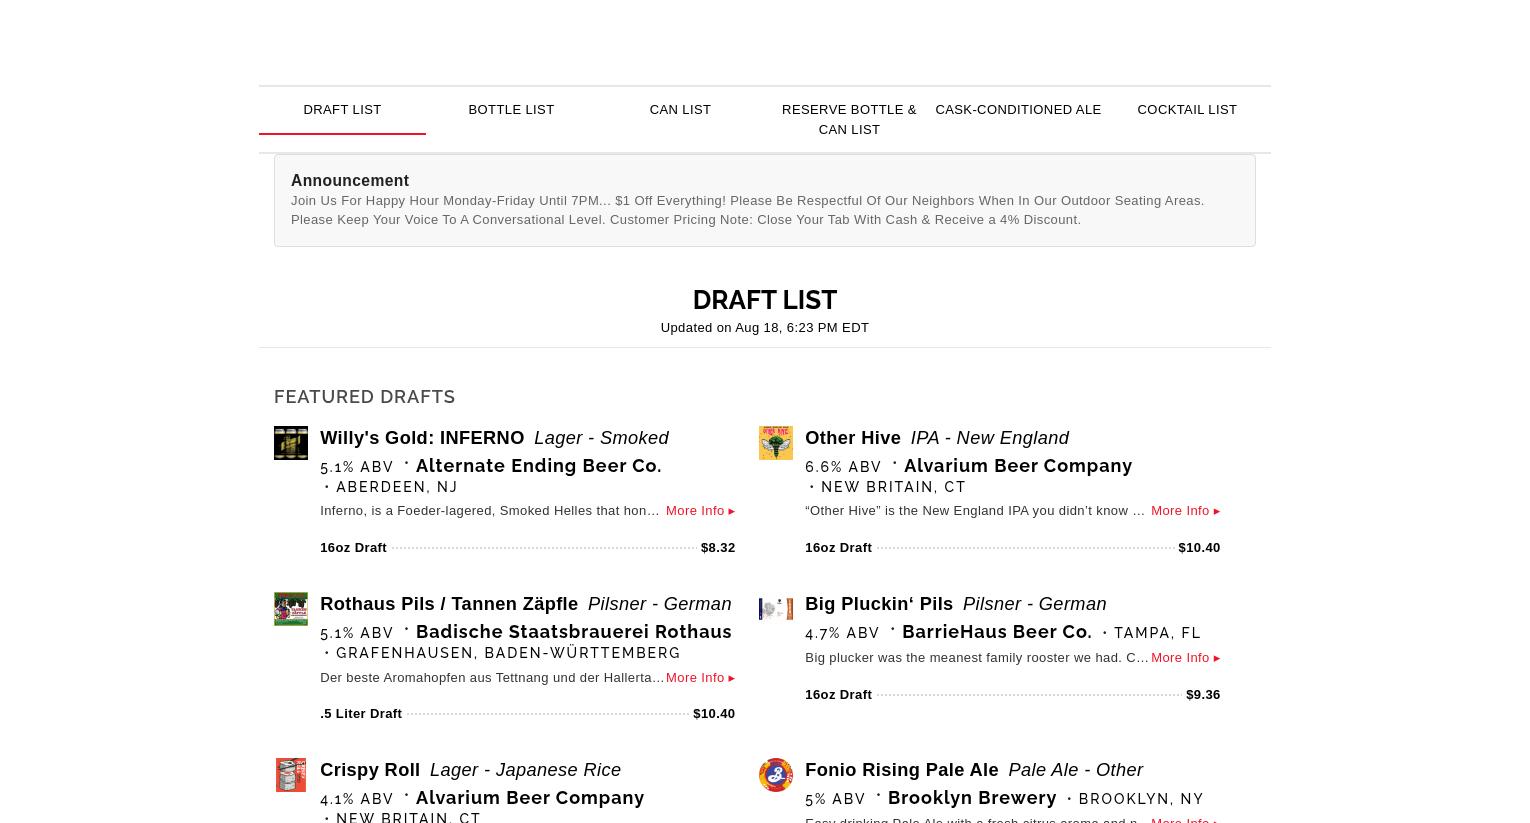Click the IPA - New England style label
This screenshot has height=823, width=1530.
click(990, 438)
